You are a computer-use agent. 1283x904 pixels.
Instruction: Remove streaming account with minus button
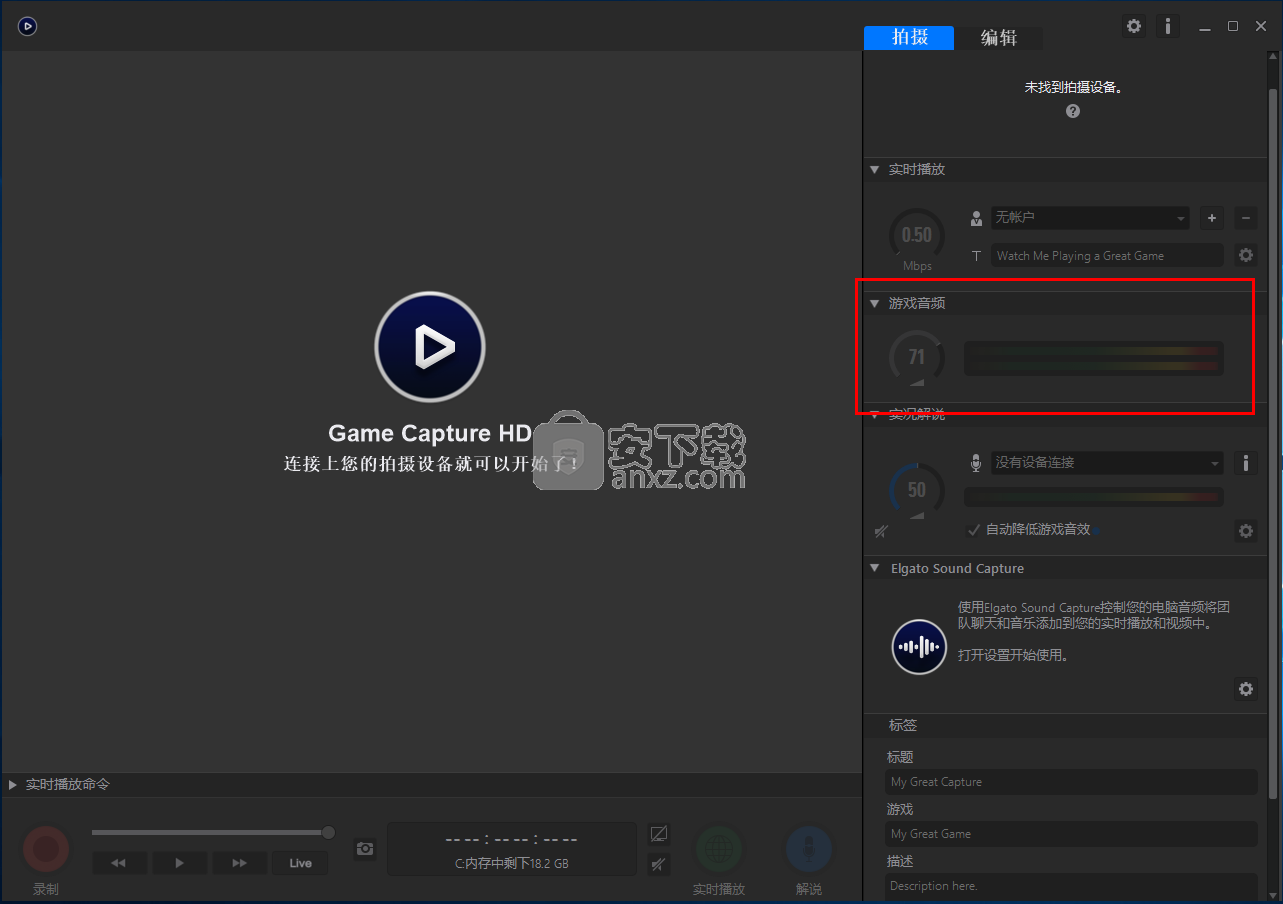point(1245,217)
